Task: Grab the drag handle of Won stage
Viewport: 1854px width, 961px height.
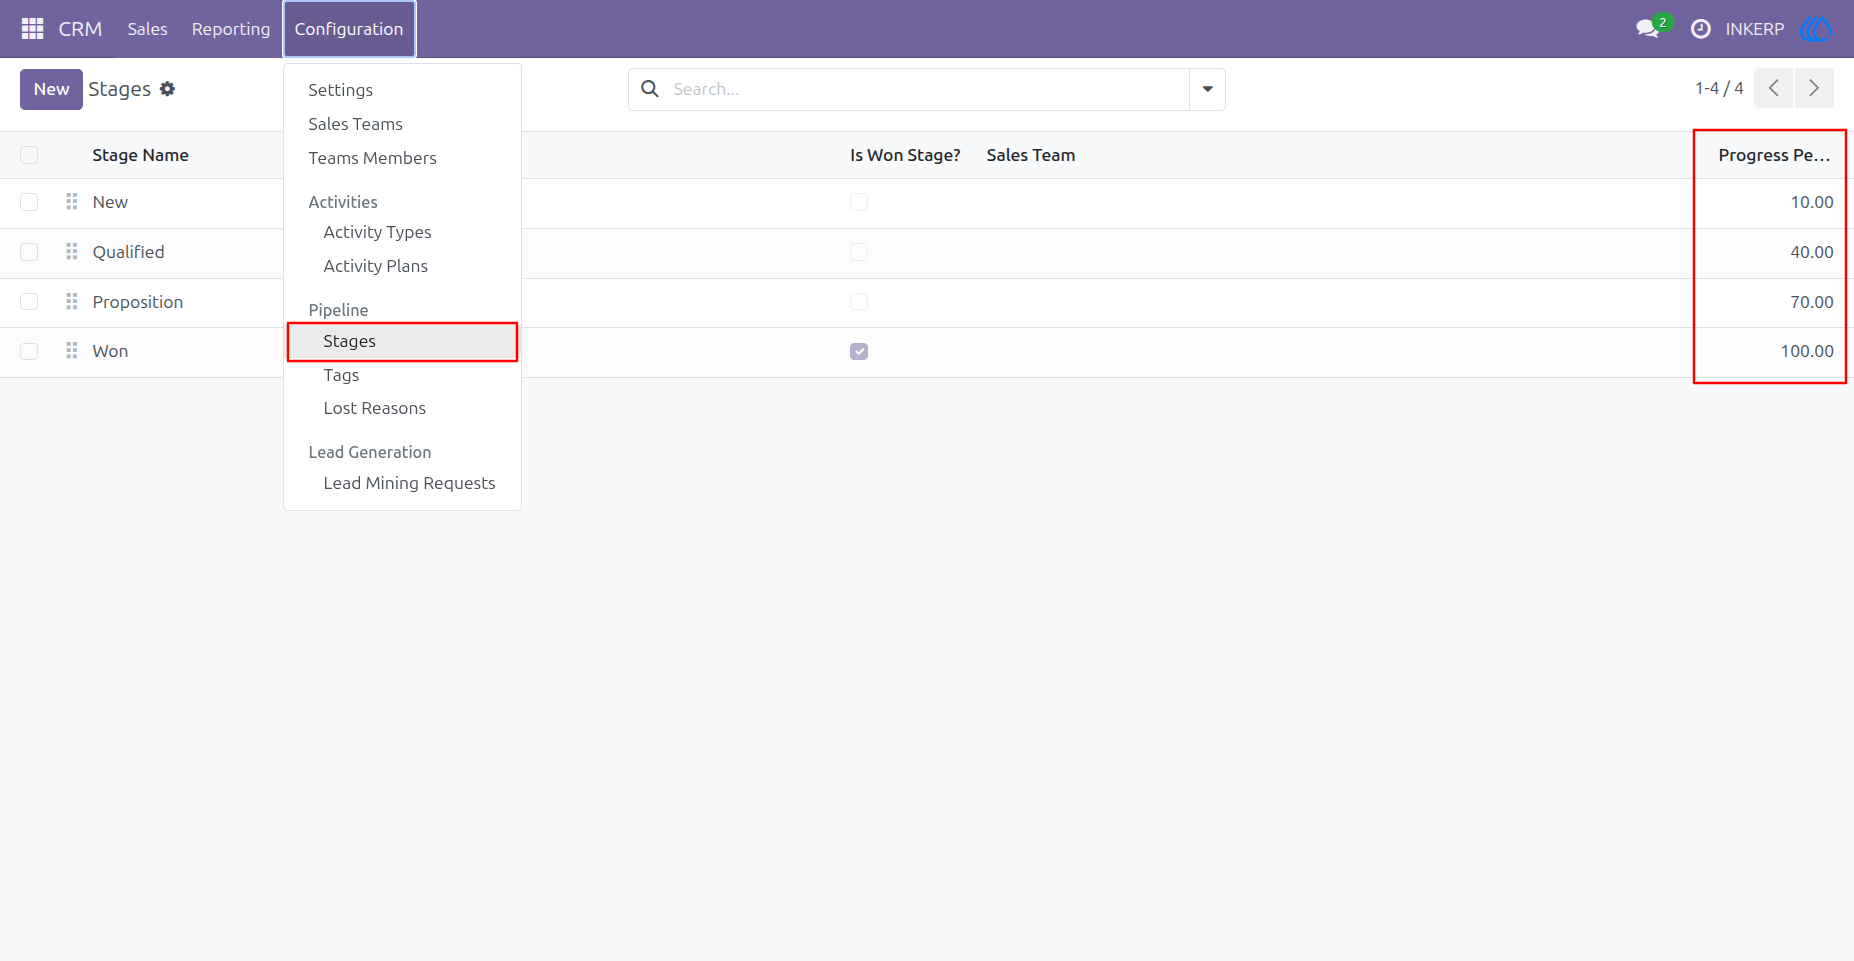Action: pyautogui.click(x=72, y=351)
